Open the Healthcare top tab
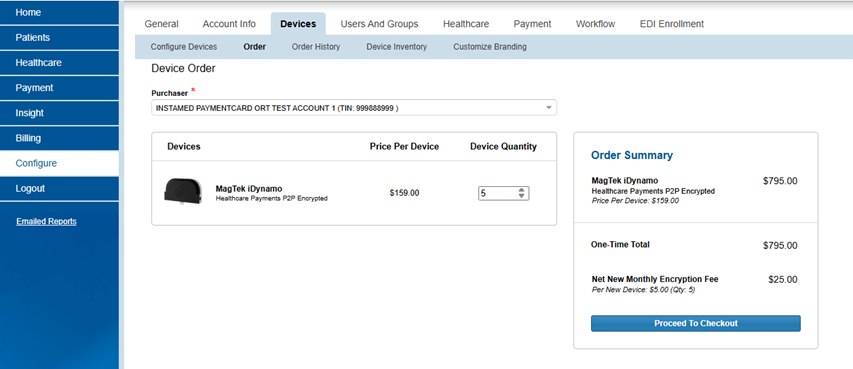Image resolution: width=853 pixels, height=369 pixels. tap(466, 24)
